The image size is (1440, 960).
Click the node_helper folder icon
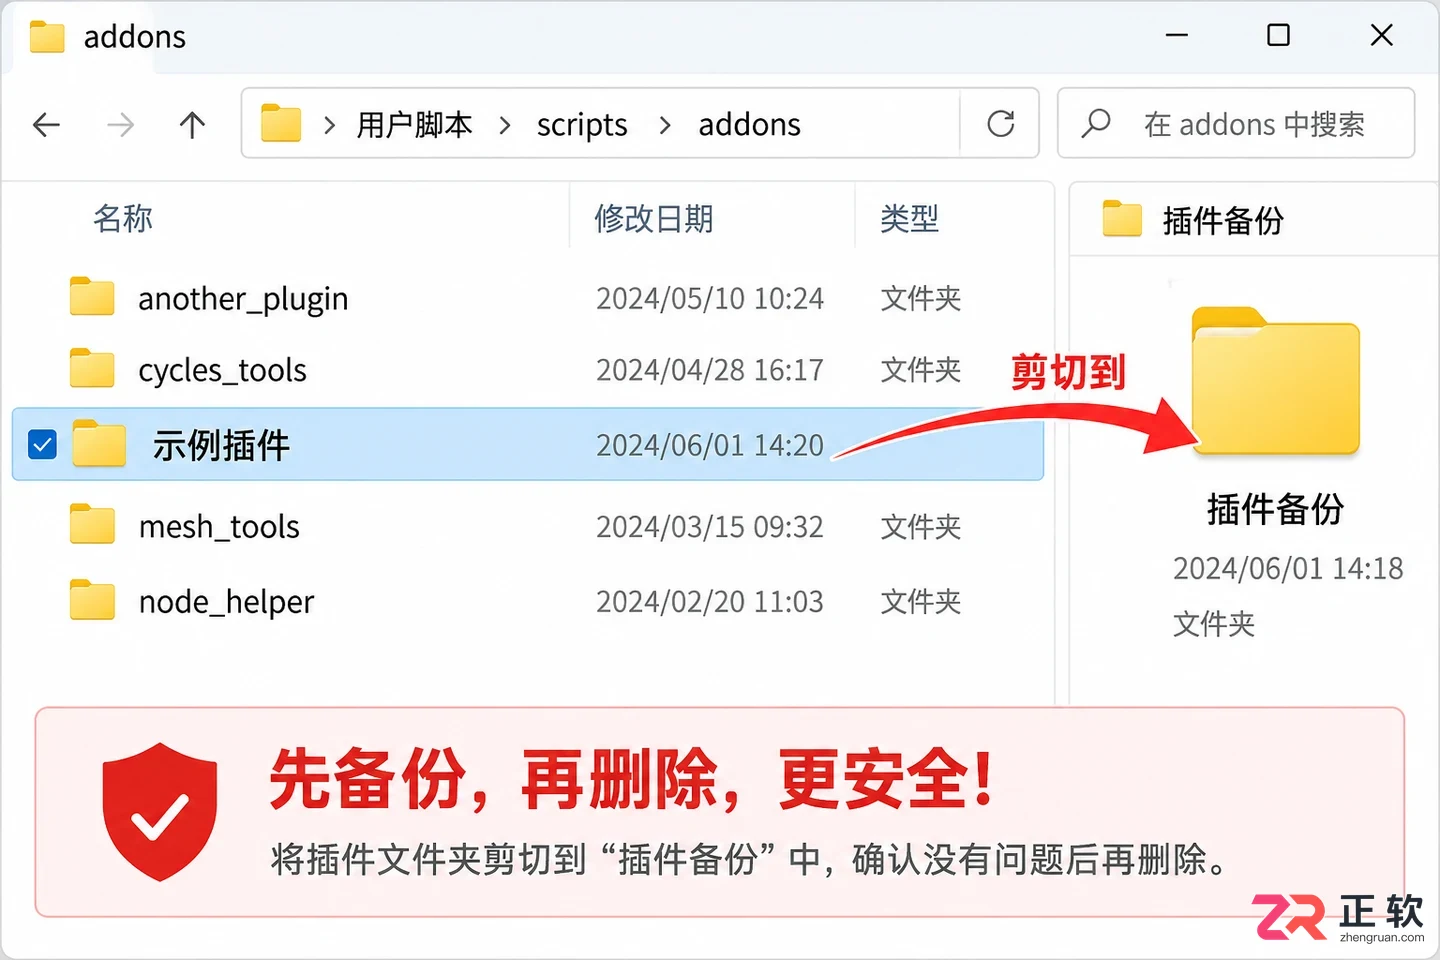[x=92, y=600]
